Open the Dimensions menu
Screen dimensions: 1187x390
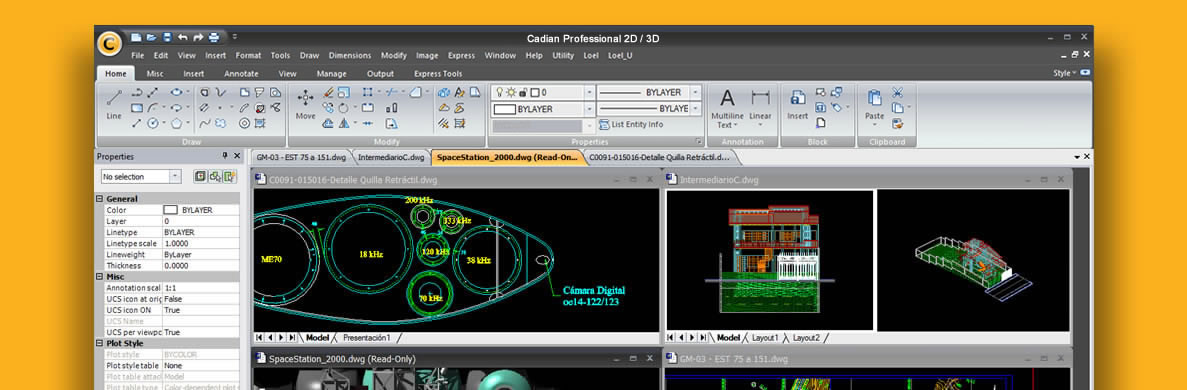(x=350, y=55)
